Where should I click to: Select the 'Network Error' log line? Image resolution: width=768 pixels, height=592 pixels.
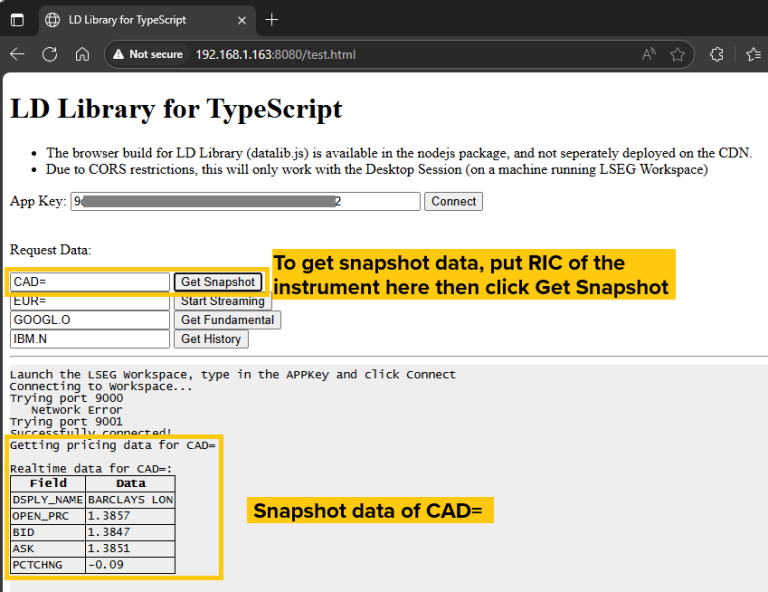tap(77, 410)
